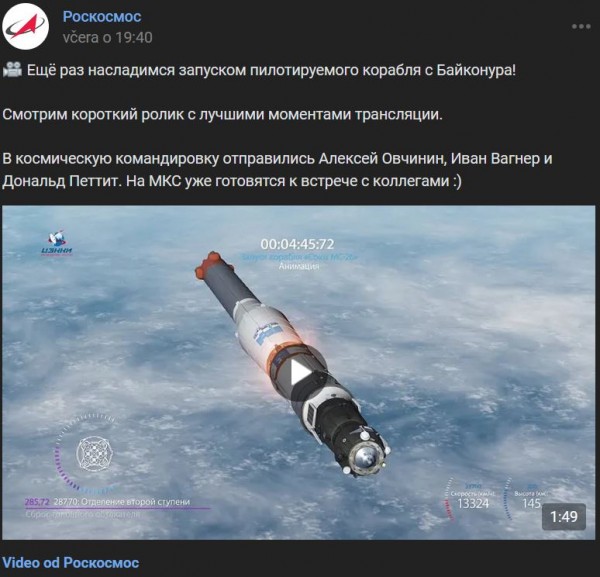Click the Отделение второй ступени event label
The image size is (600, 577).
point(136,502)
